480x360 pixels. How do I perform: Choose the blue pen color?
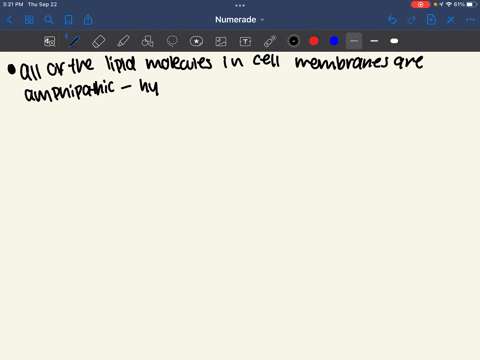click(334, 41)
